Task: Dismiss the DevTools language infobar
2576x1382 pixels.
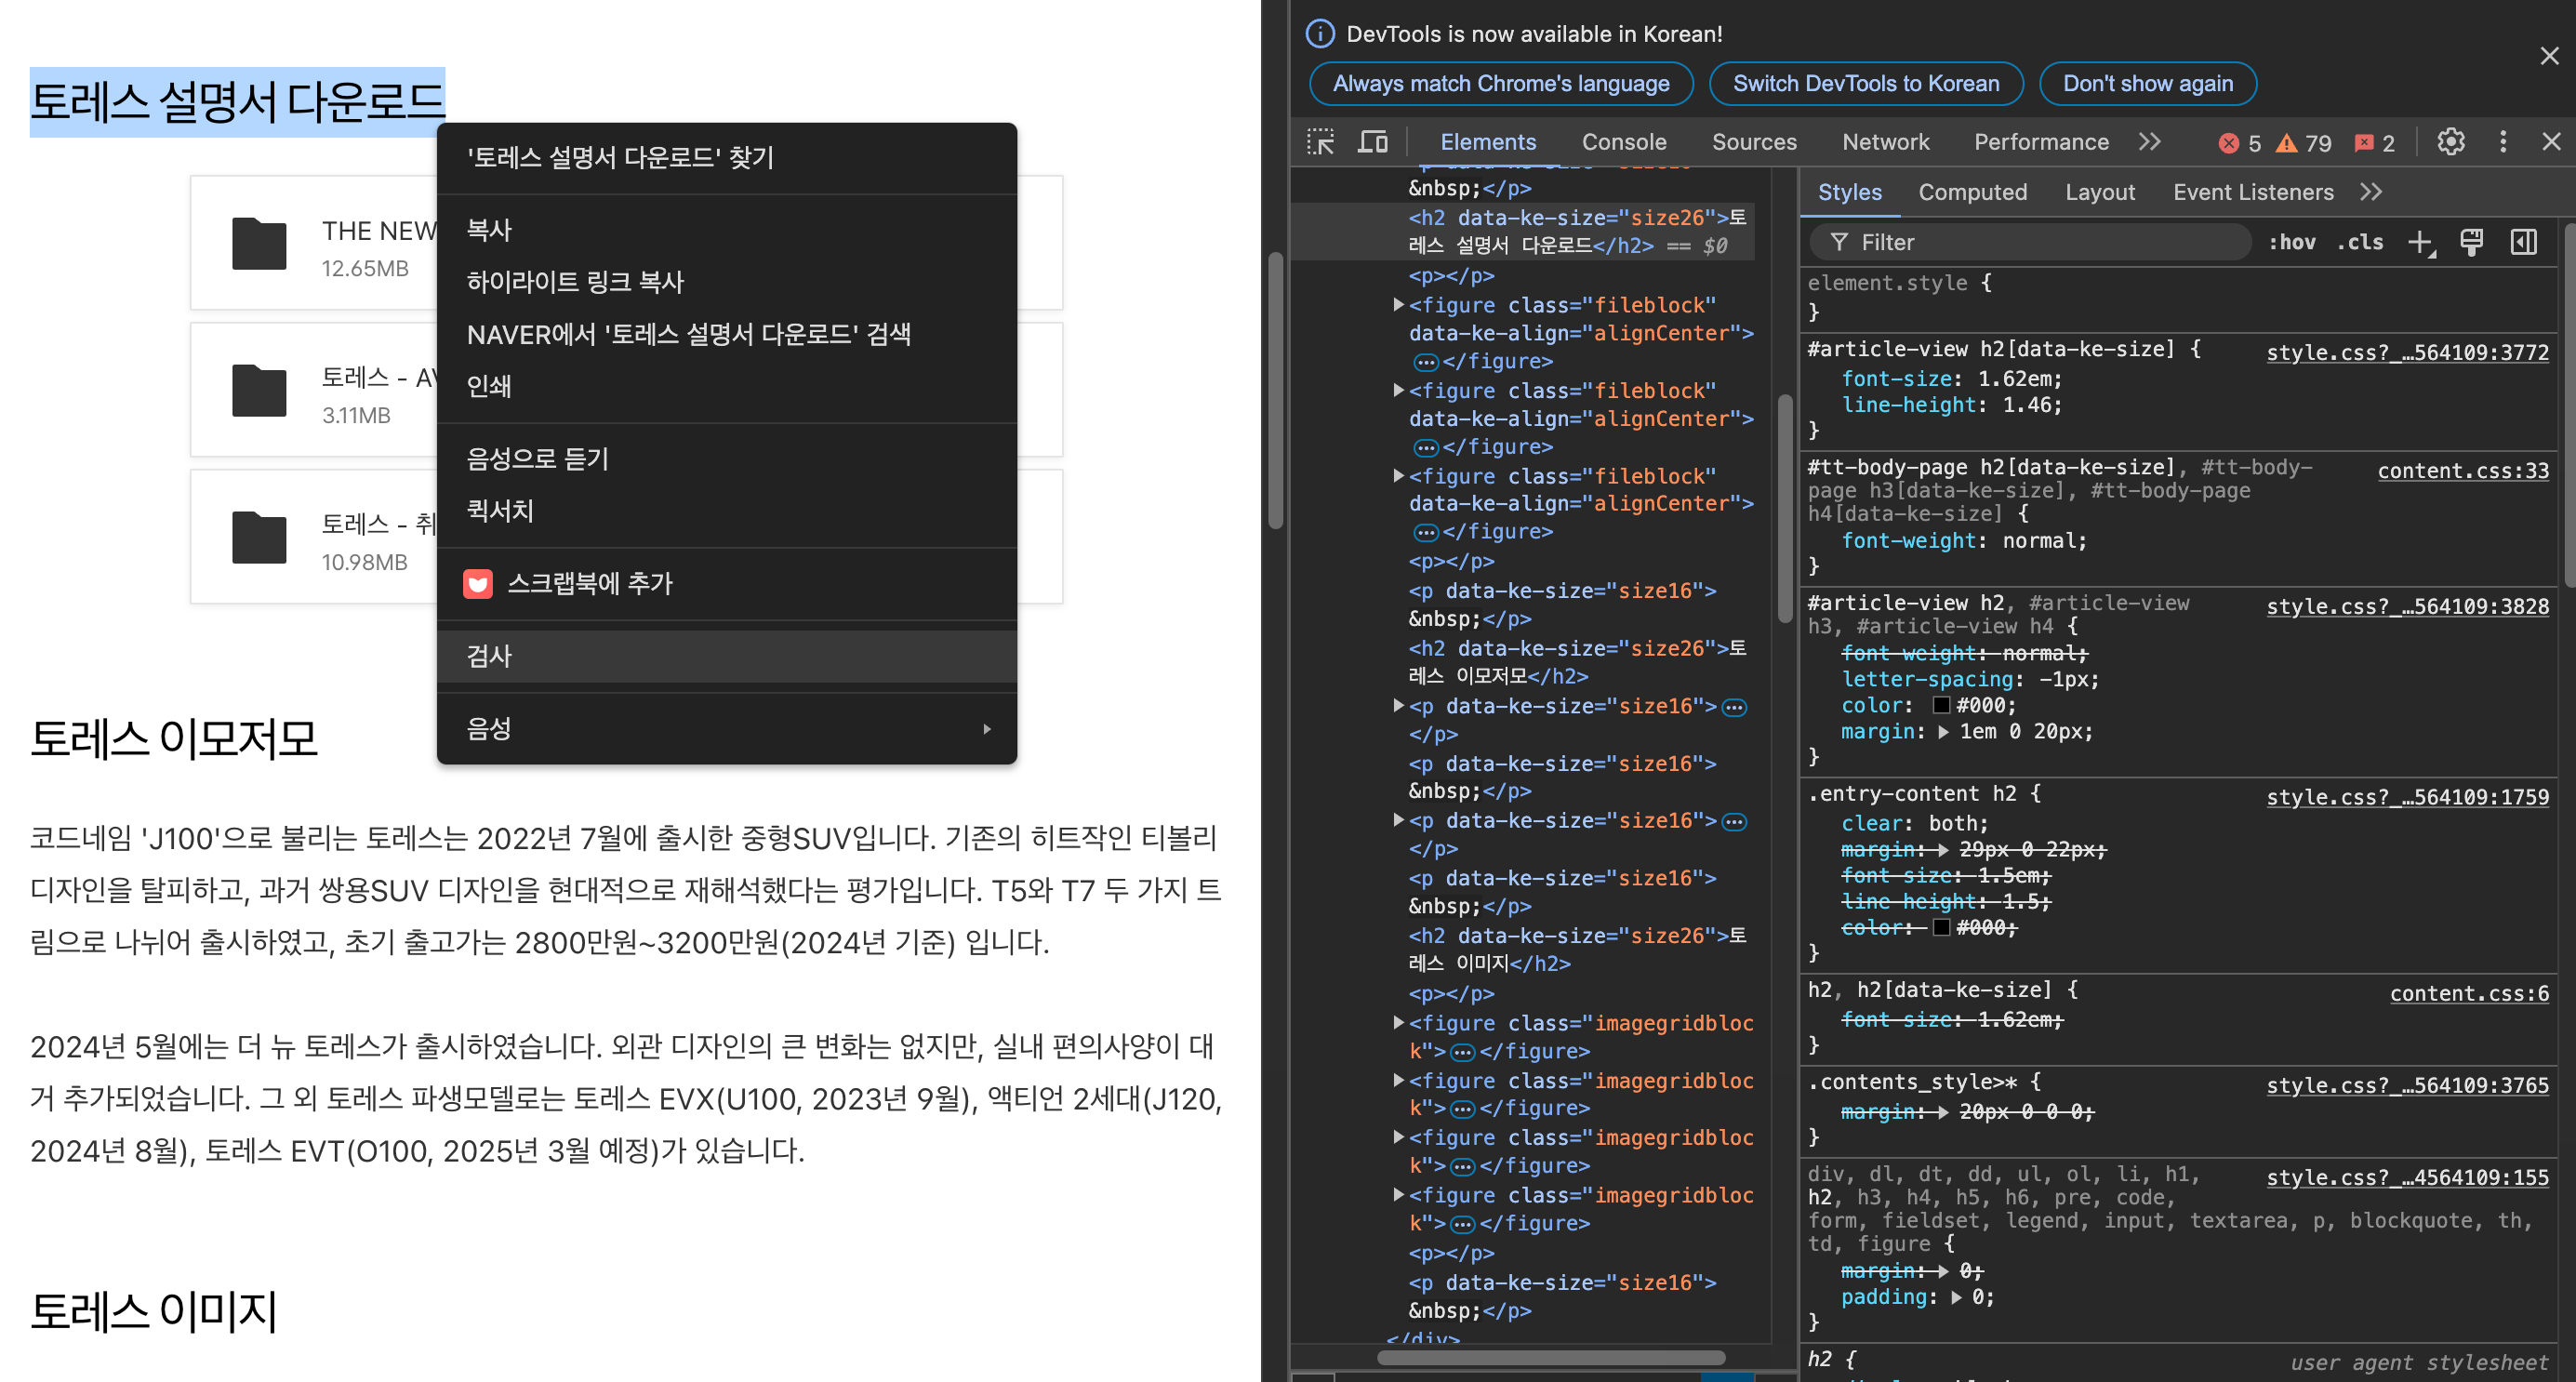Action: pyautogui.click(x=2549, y=56)
